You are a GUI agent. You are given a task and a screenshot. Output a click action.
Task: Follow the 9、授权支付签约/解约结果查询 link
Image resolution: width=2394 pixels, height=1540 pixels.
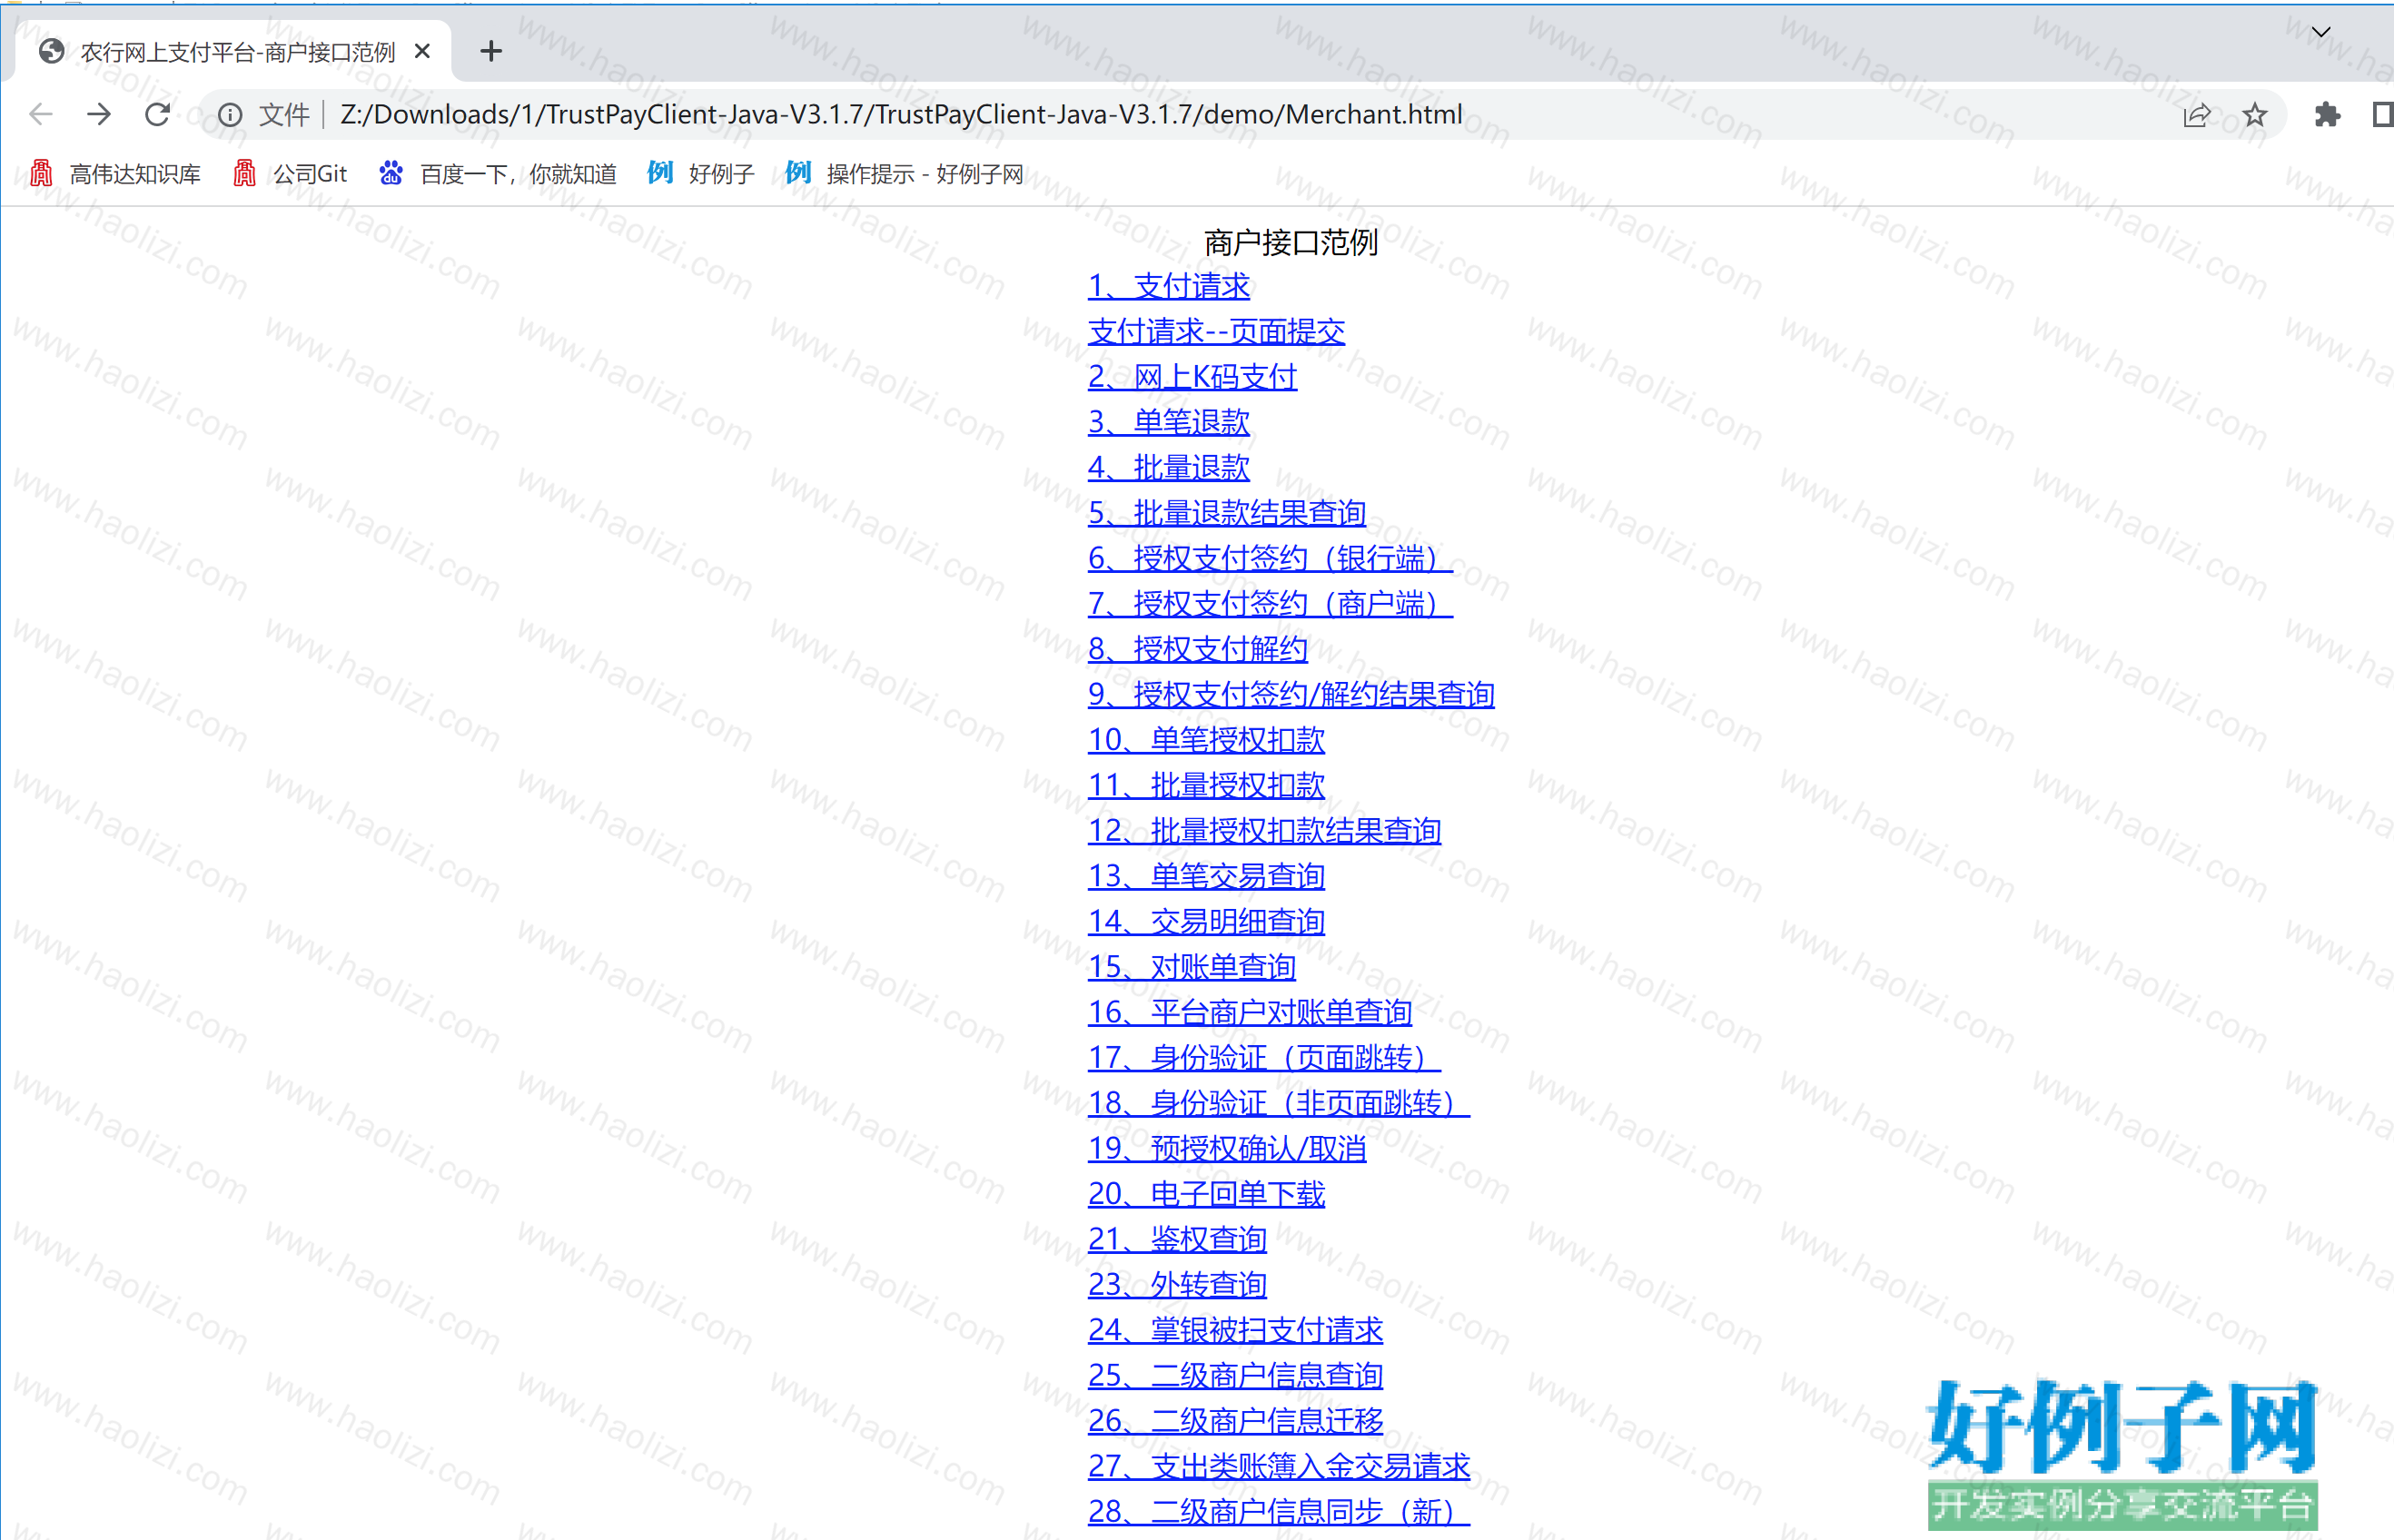(x=1291, y=694)
